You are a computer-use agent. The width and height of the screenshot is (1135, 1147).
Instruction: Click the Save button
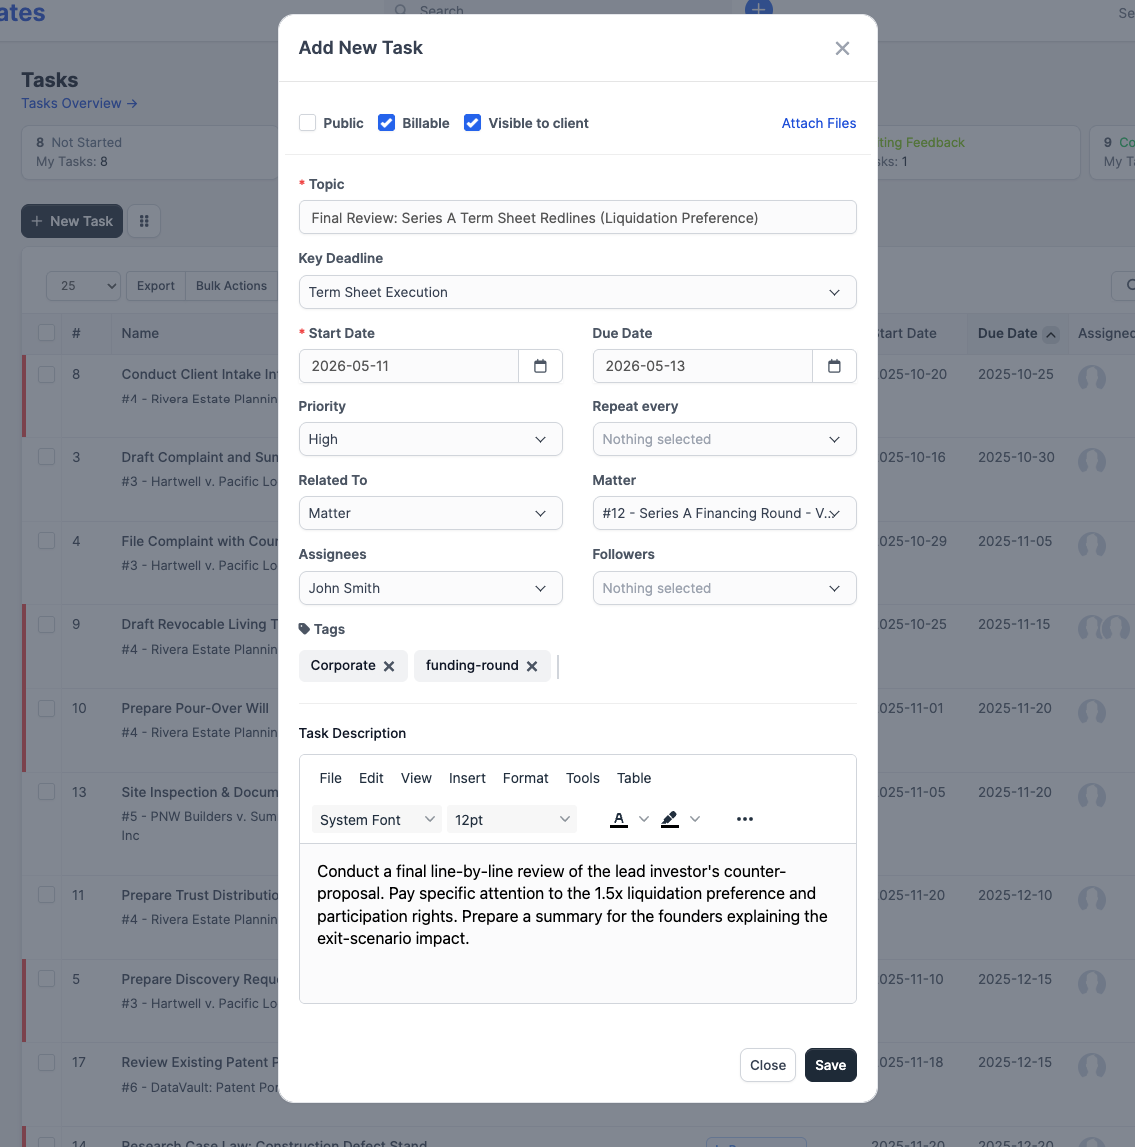pos(830,1065)
